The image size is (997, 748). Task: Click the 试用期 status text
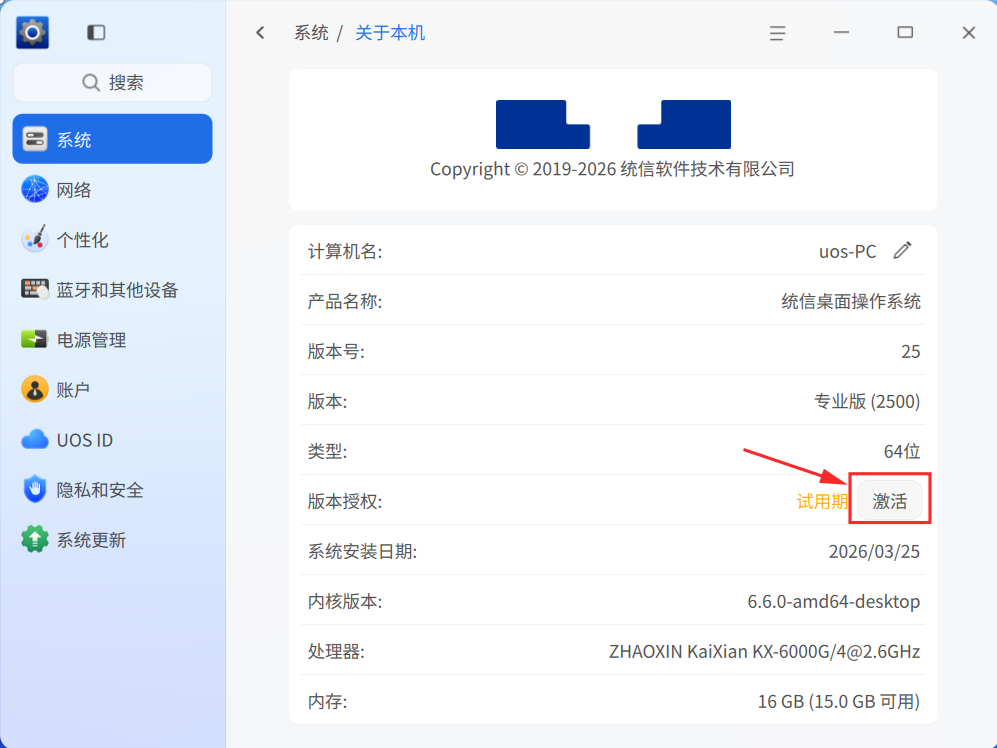click(x=822, y=501)
